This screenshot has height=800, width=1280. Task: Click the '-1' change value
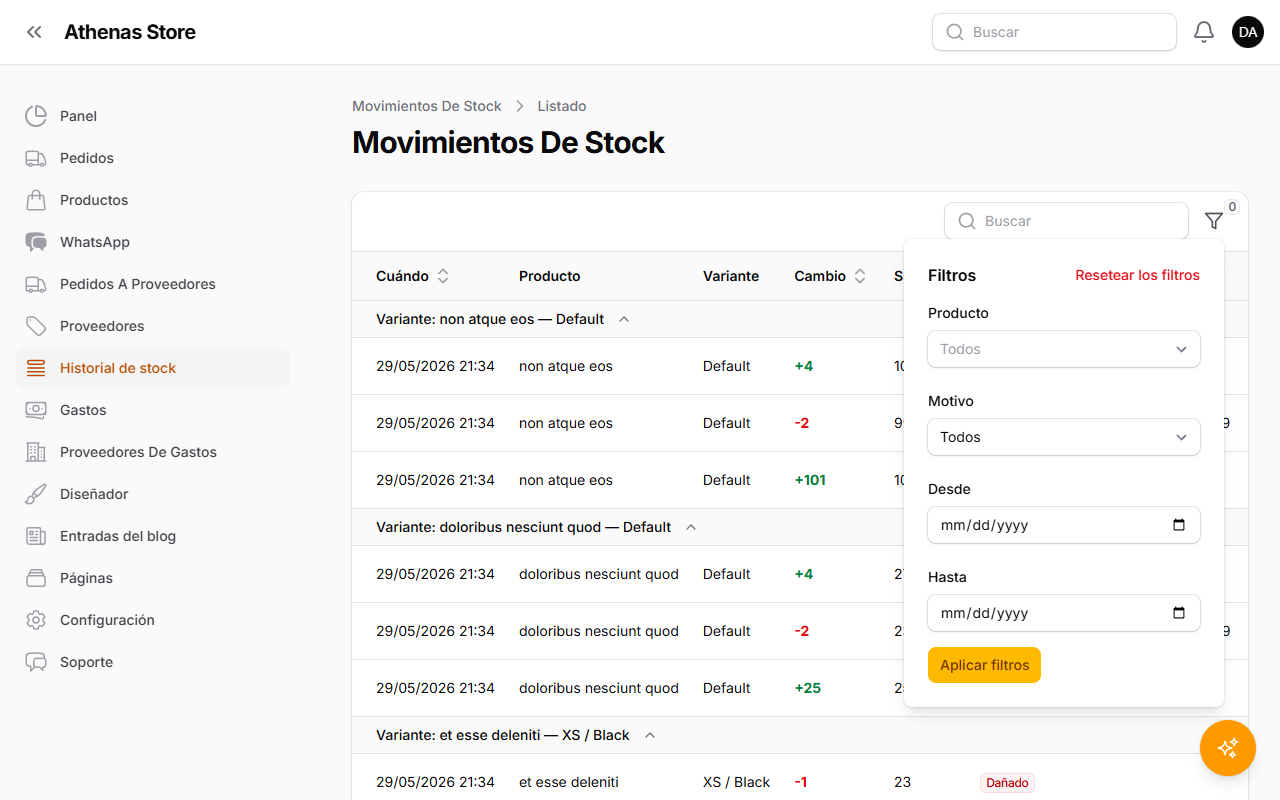801,782
